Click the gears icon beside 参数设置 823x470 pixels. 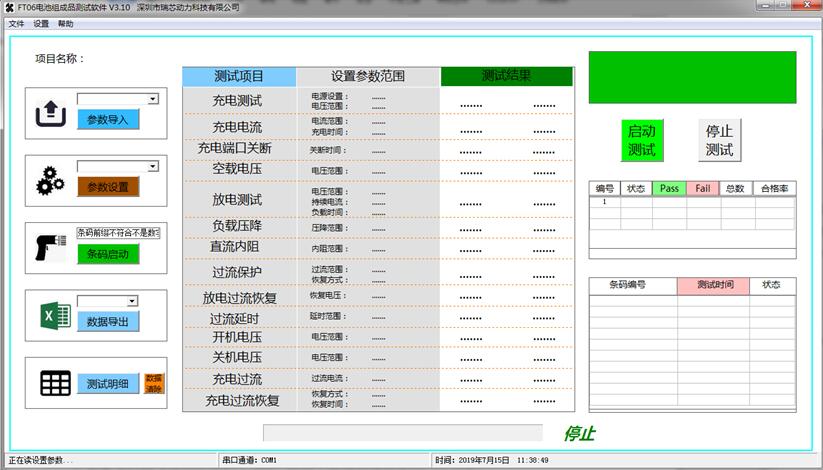tap(50, 181)
